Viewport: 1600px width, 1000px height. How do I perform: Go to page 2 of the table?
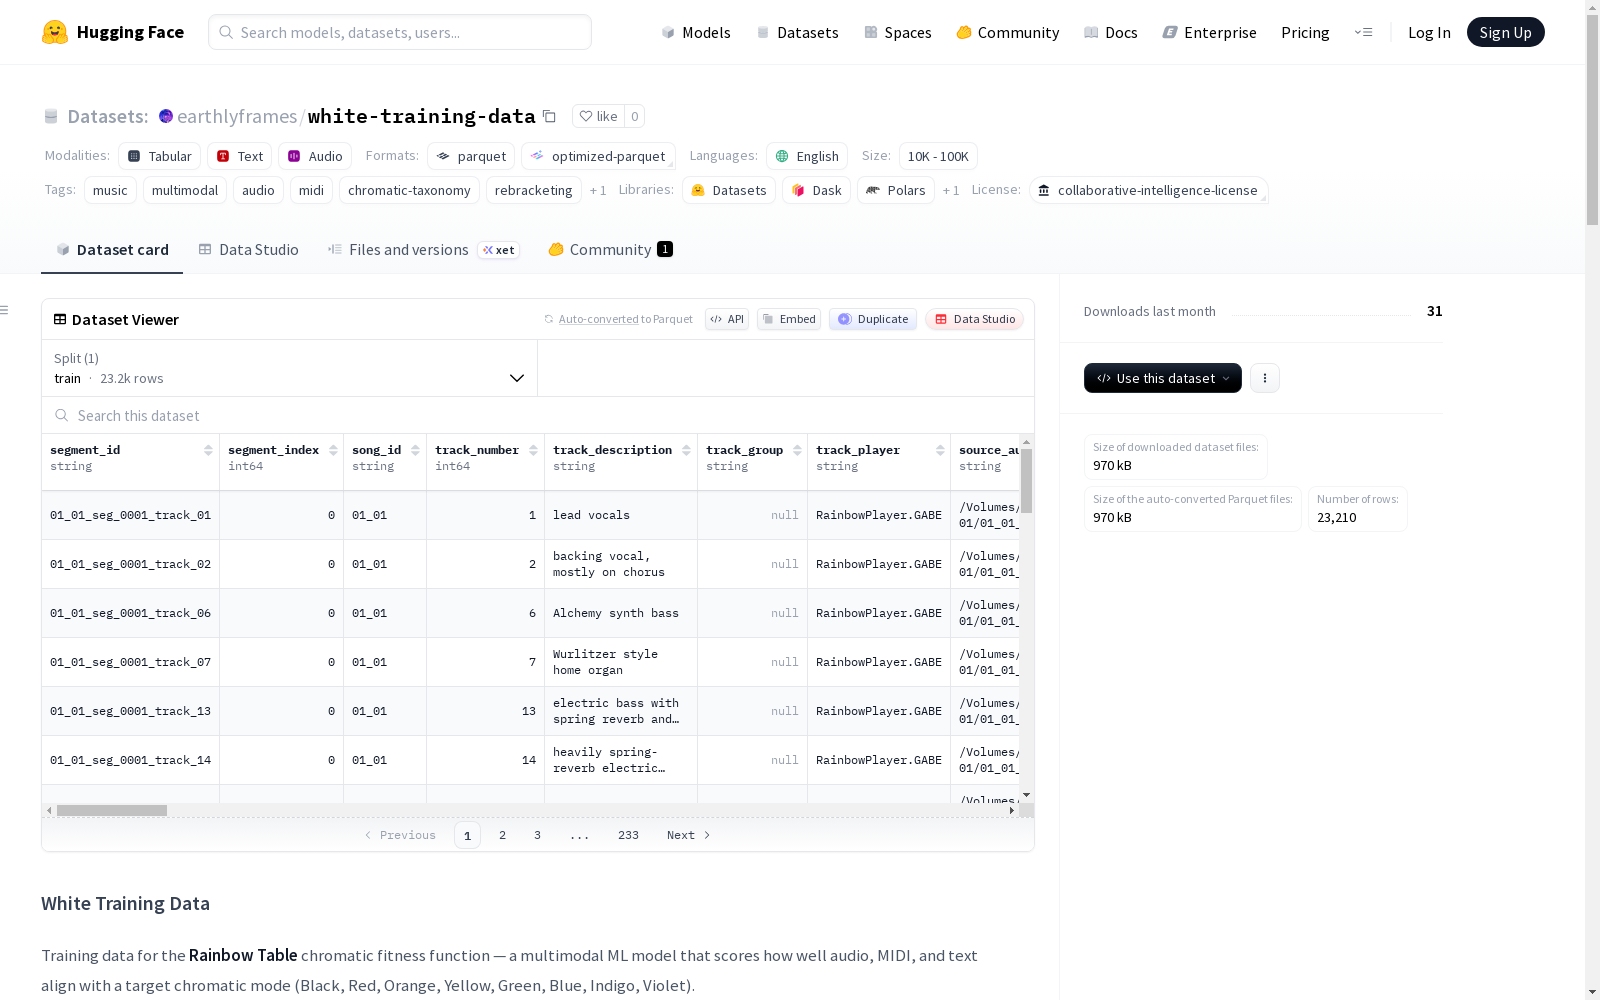[x=502, y=835]
